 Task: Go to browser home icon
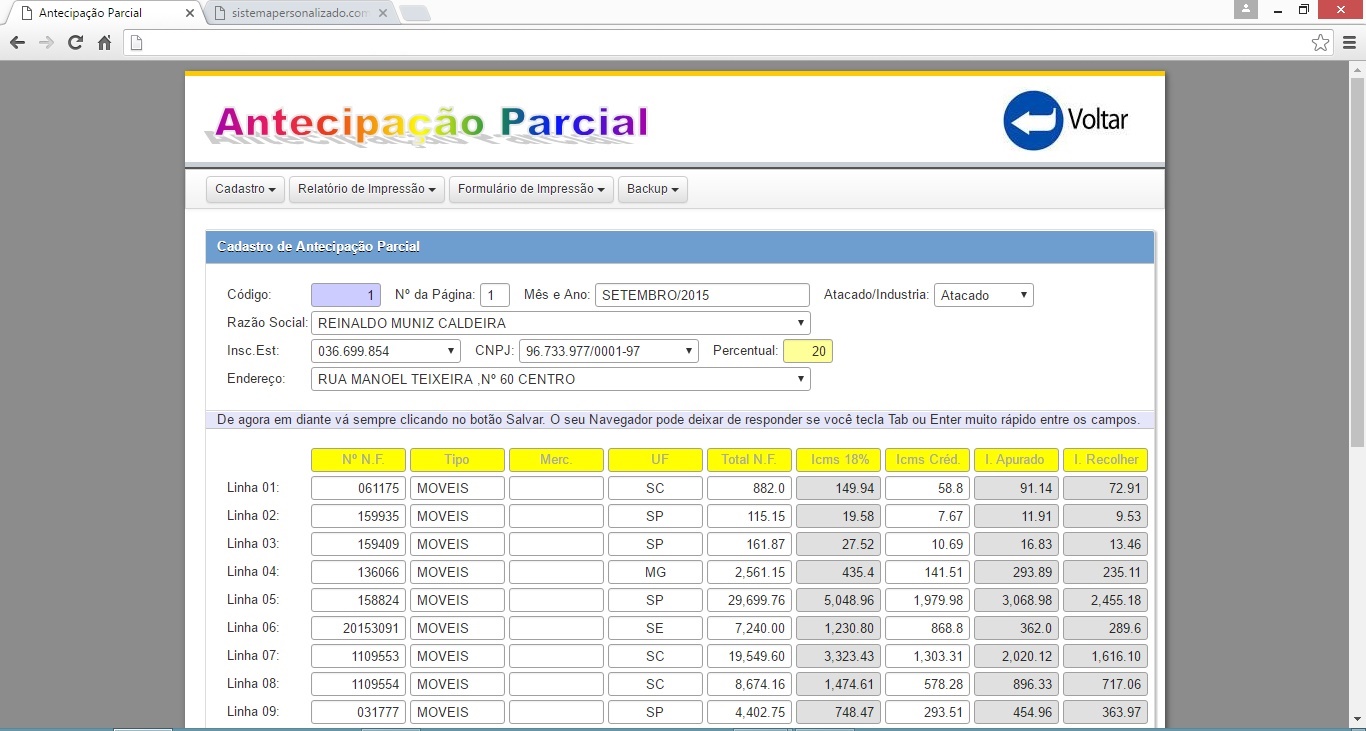point(104,42)
